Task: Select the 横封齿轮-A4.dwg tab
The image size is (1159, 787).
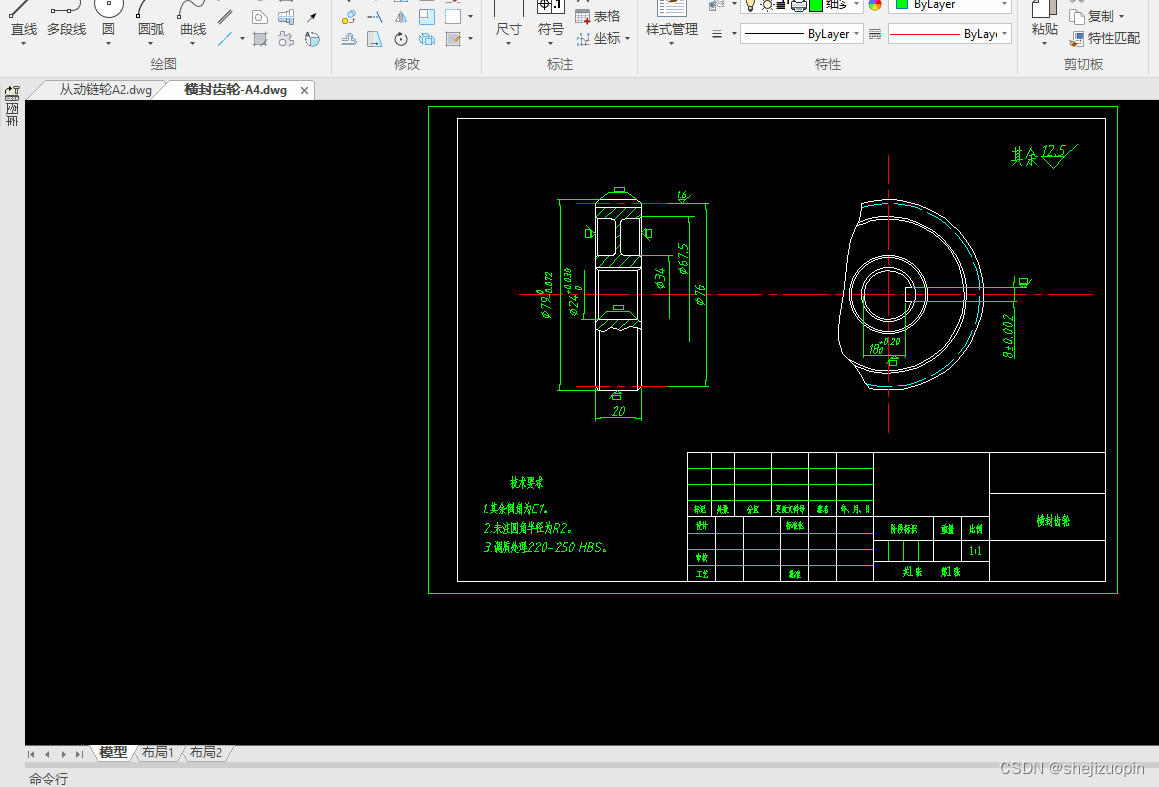Action: point(235,90)
